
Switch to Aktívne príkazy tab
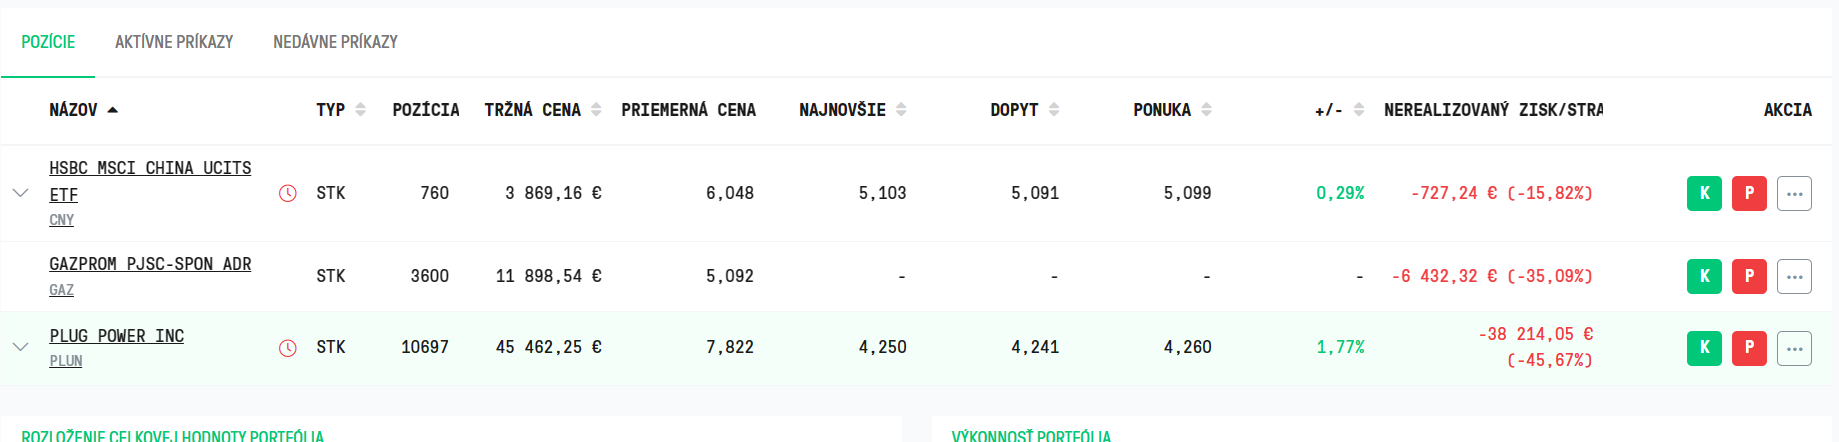174,42
